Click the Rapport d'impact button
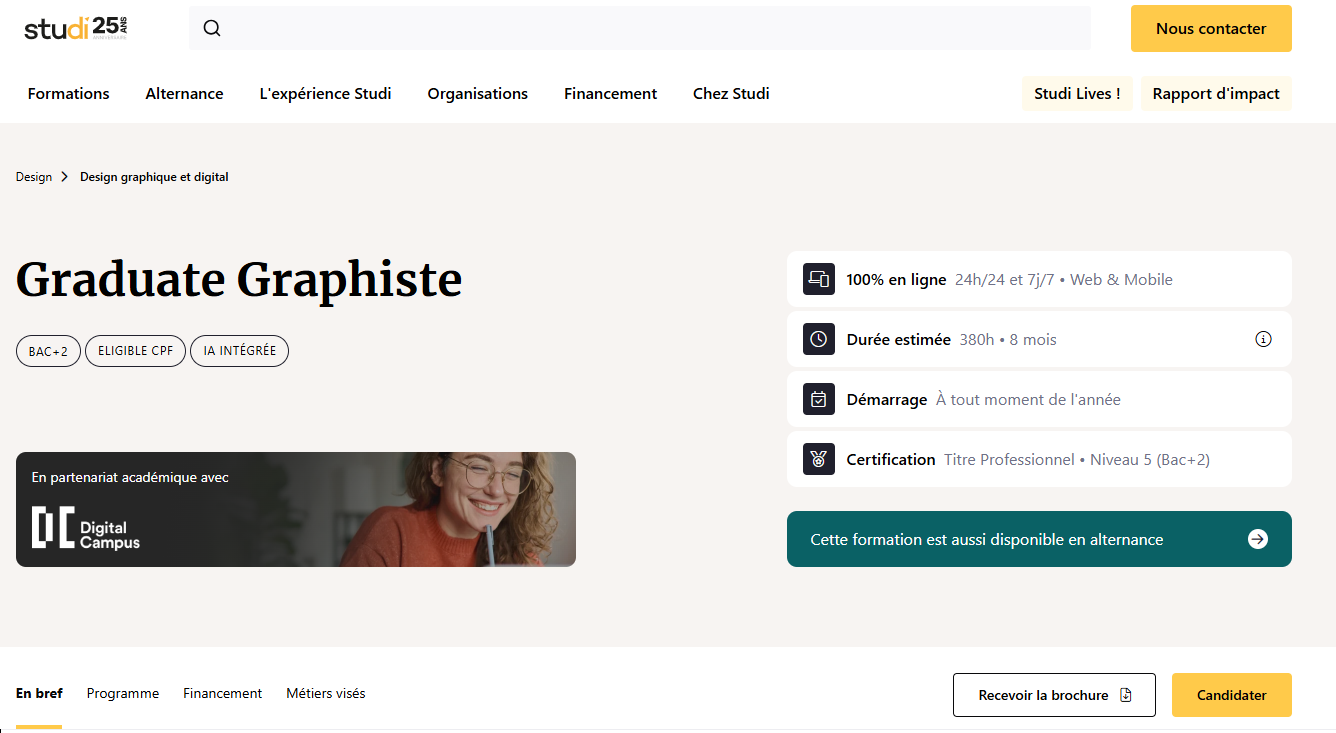This screenshot has height=733, width=1336. pos(1216,94)
